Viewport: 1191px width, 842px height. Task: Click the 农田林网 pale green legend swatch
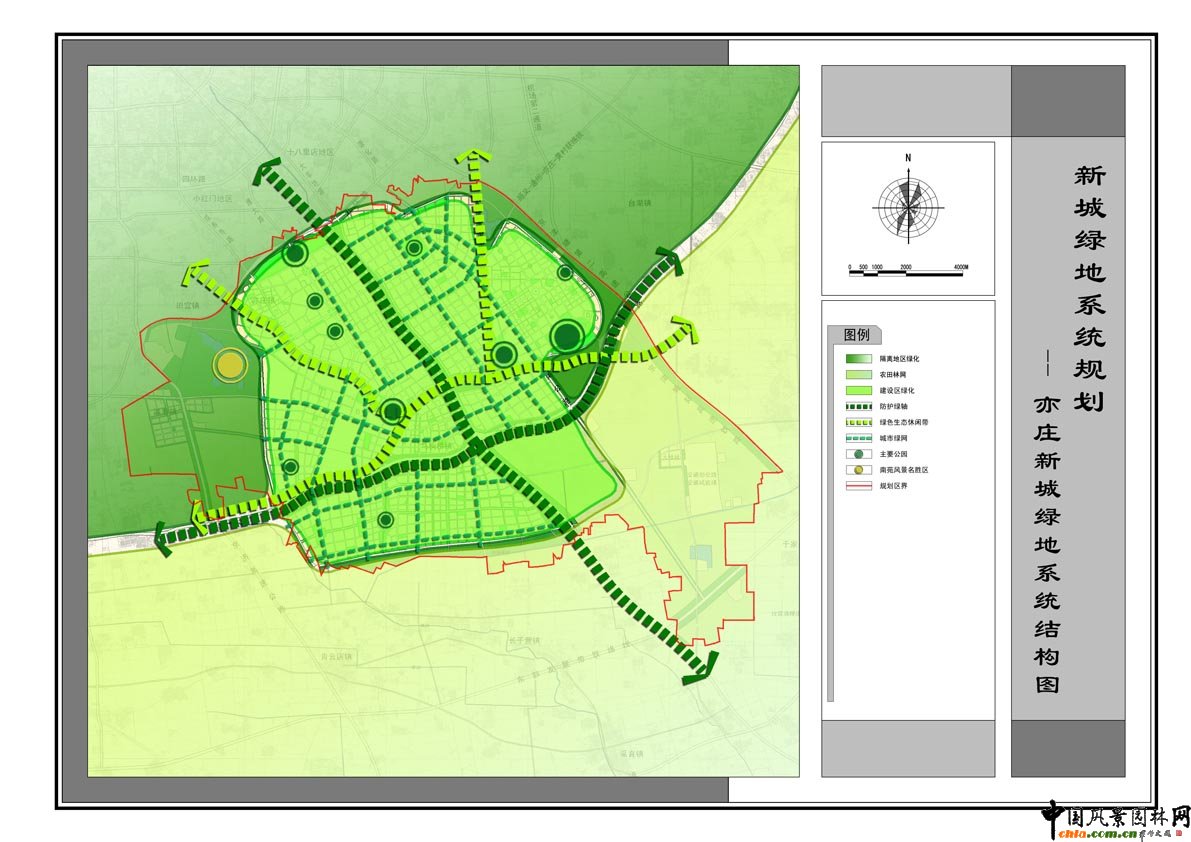pos(858,374)
